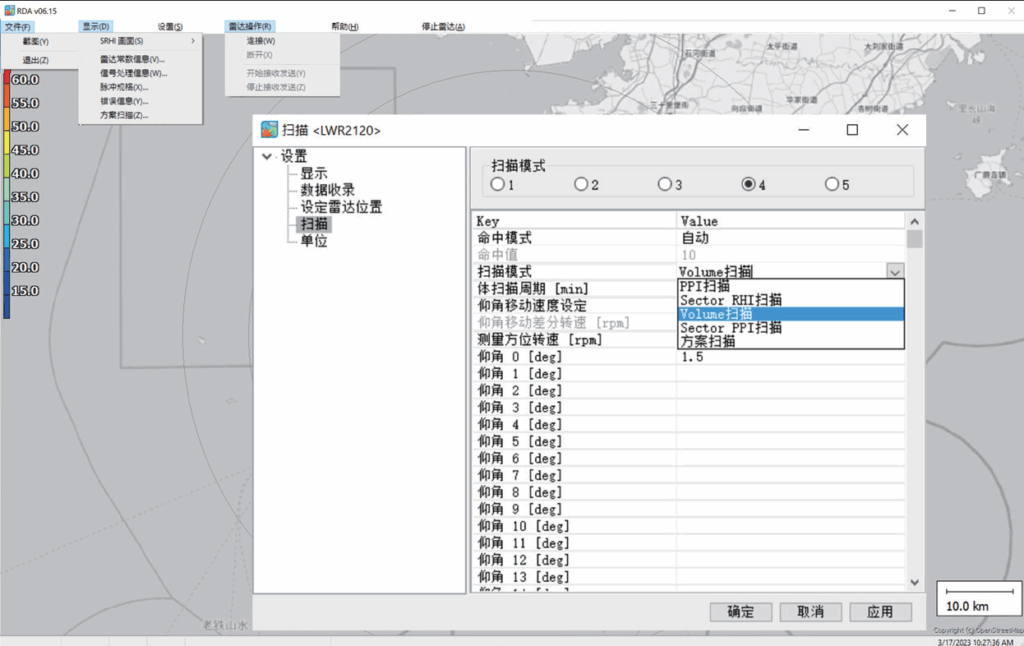This screenshot has width=1024, height=646.
Task: Open 错误信息(Y) menu entry
Action: [x=124, y=101]
